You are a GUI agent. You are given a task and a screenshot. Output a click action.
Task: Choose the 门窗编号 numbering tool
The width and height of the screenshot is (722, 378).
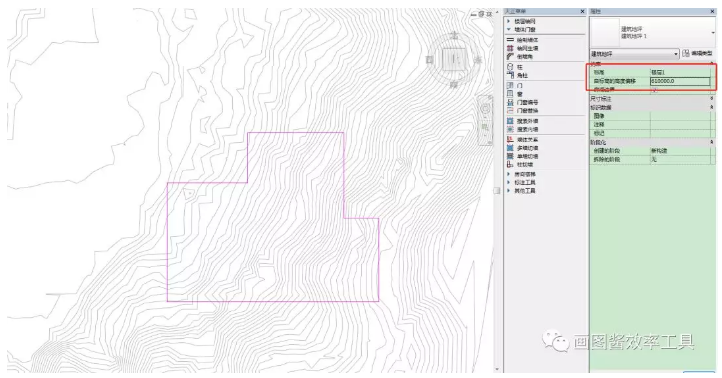[x=523, y=102]
